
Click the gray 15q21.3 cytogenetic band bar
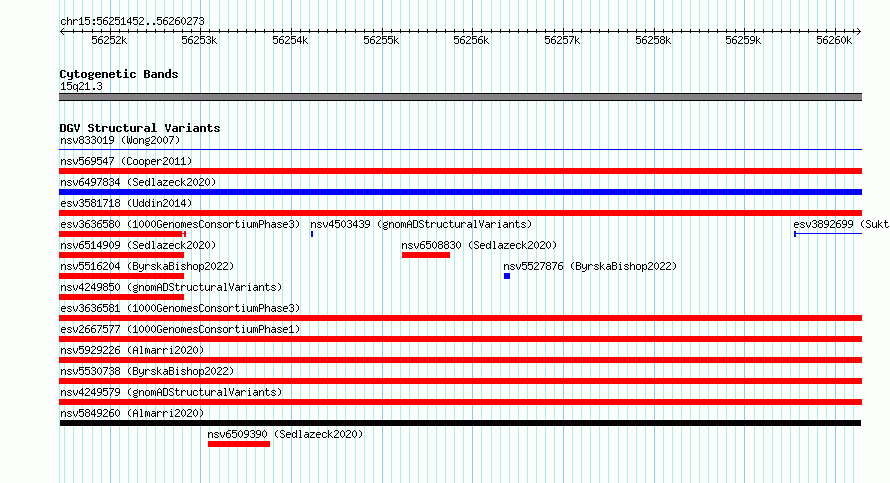click(460, 97)
